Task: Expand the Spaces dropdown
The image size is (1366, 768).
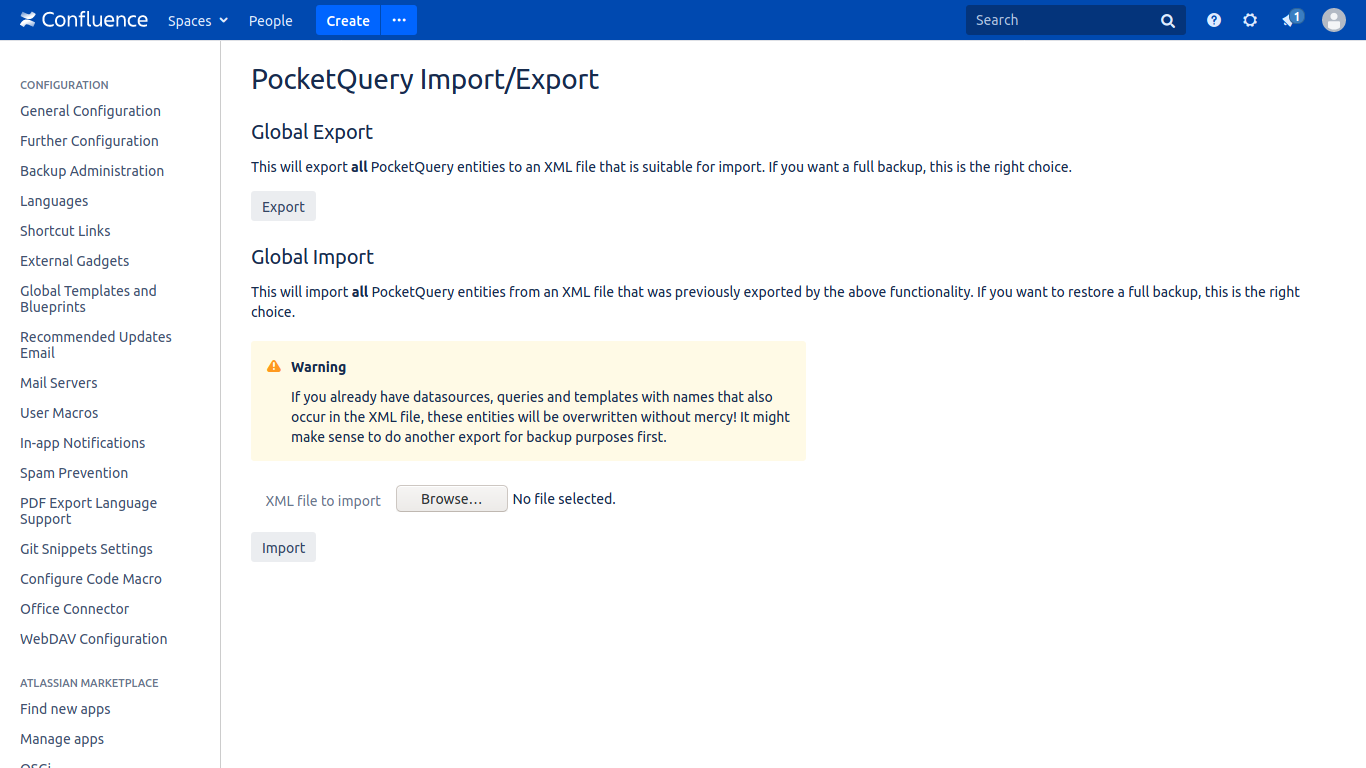Action: (x=198, y=21)
